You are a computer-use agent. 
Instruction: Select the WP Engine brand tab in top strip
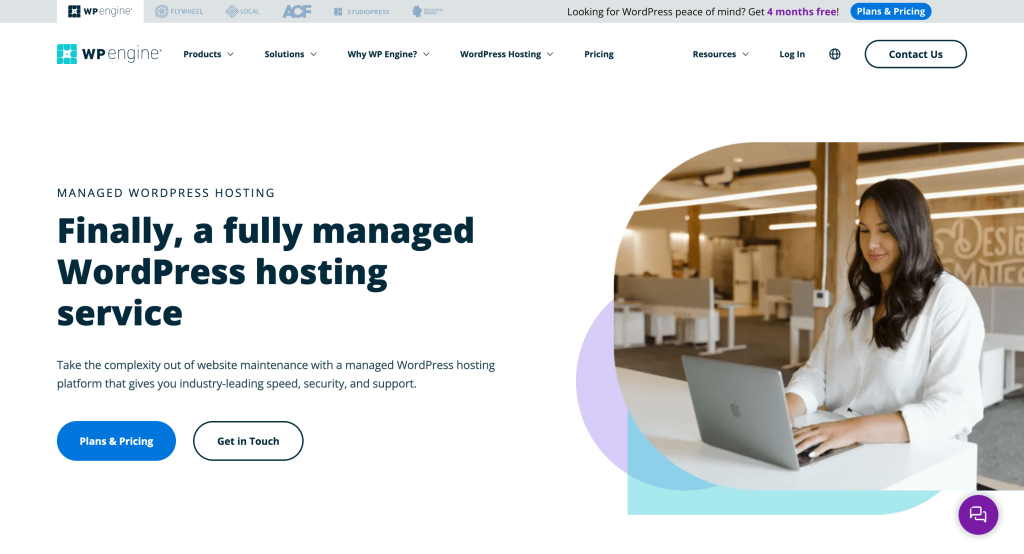pos(100,11)
